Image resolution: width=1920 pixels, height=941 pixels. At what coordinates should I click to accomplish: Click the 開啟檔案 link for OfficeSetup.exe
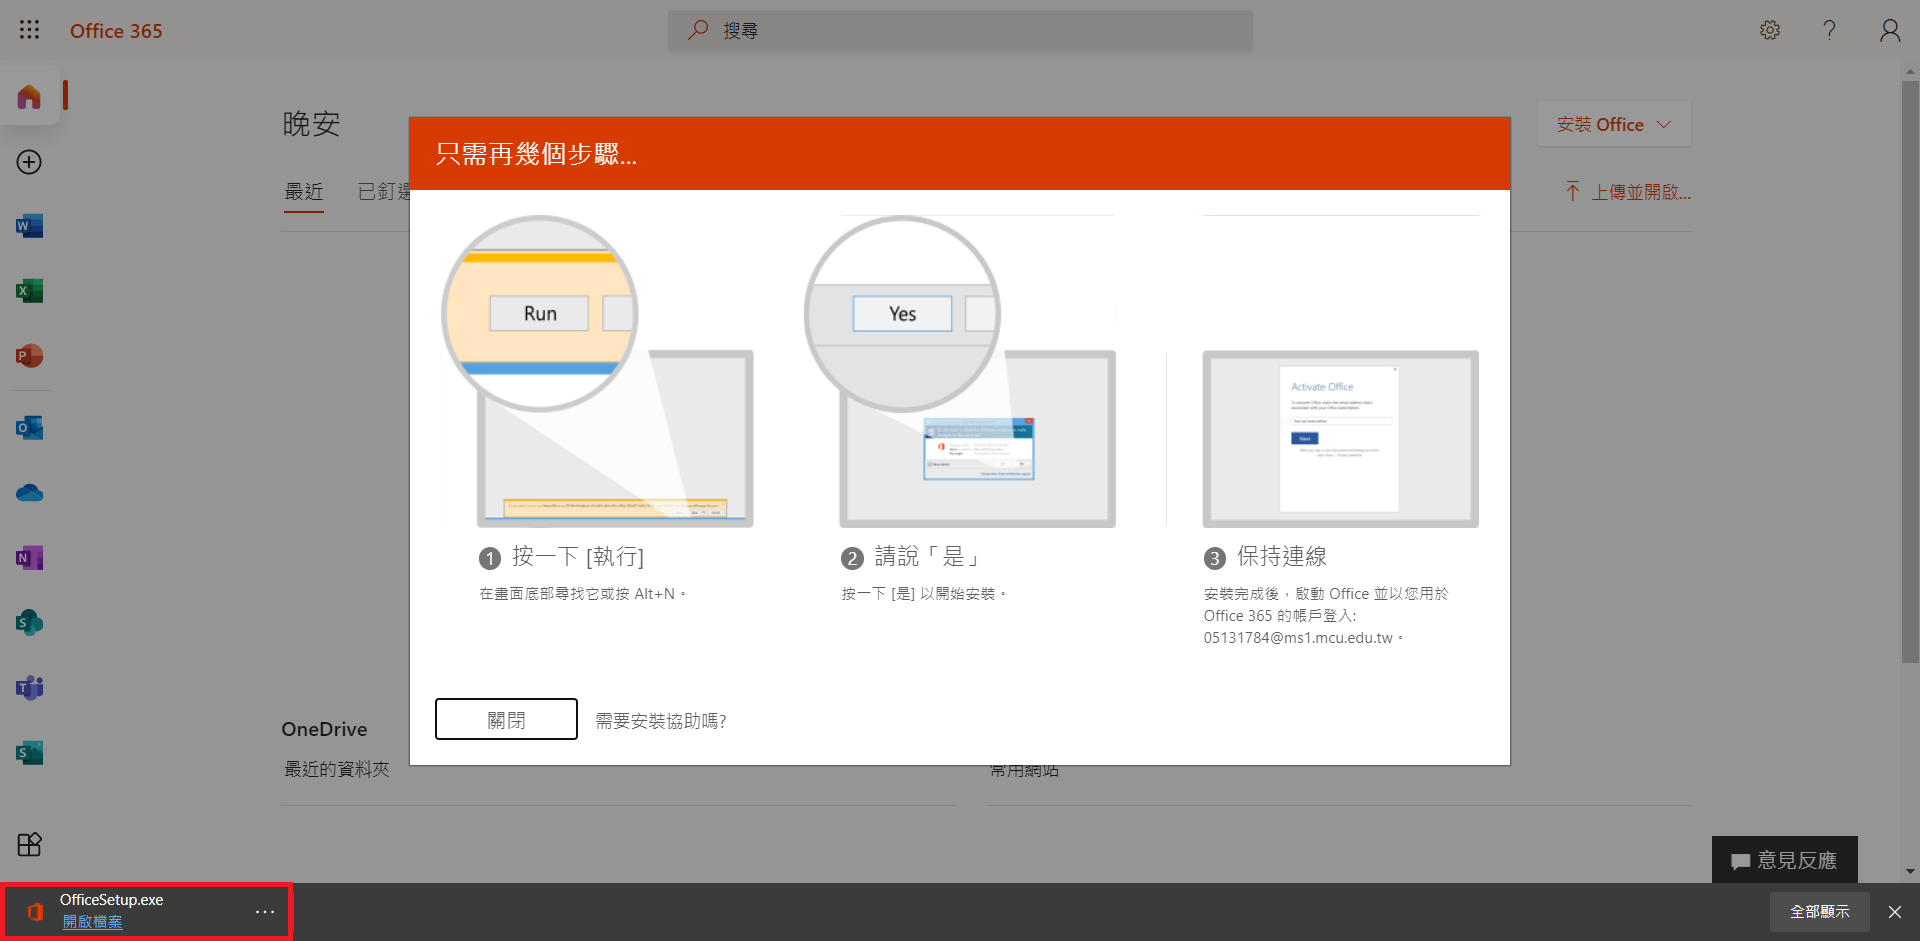(x=92, y=922)
